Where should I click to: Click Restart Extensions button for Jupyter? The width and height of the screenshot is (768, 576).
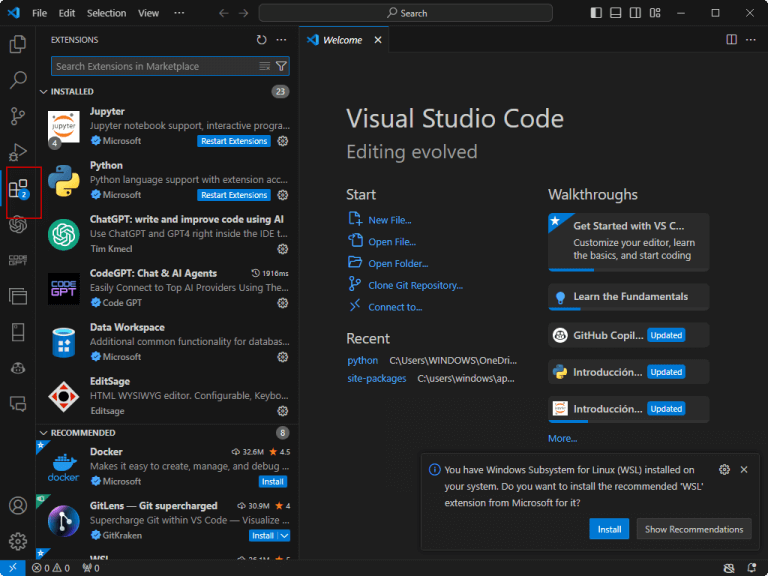234,141
